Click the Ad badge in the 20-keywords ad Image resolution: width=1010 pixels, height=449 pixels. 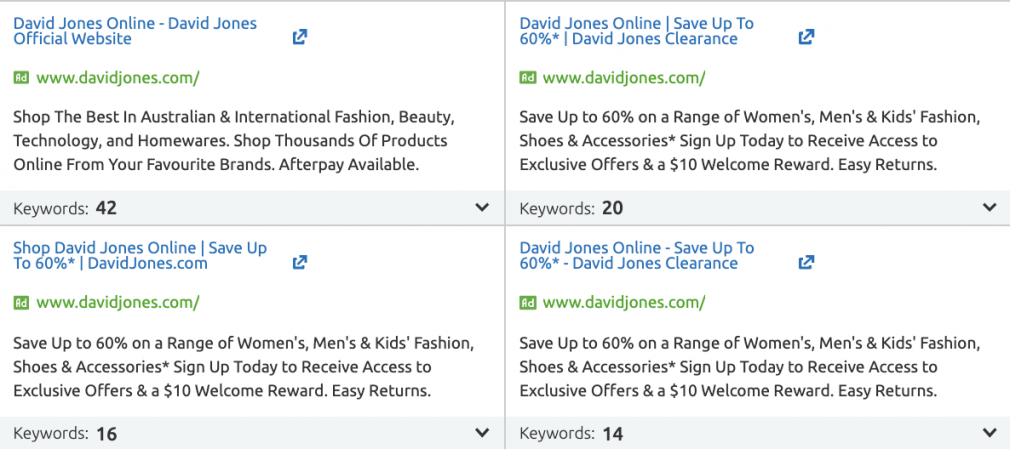pyautogui.click(x=528, y=78)
